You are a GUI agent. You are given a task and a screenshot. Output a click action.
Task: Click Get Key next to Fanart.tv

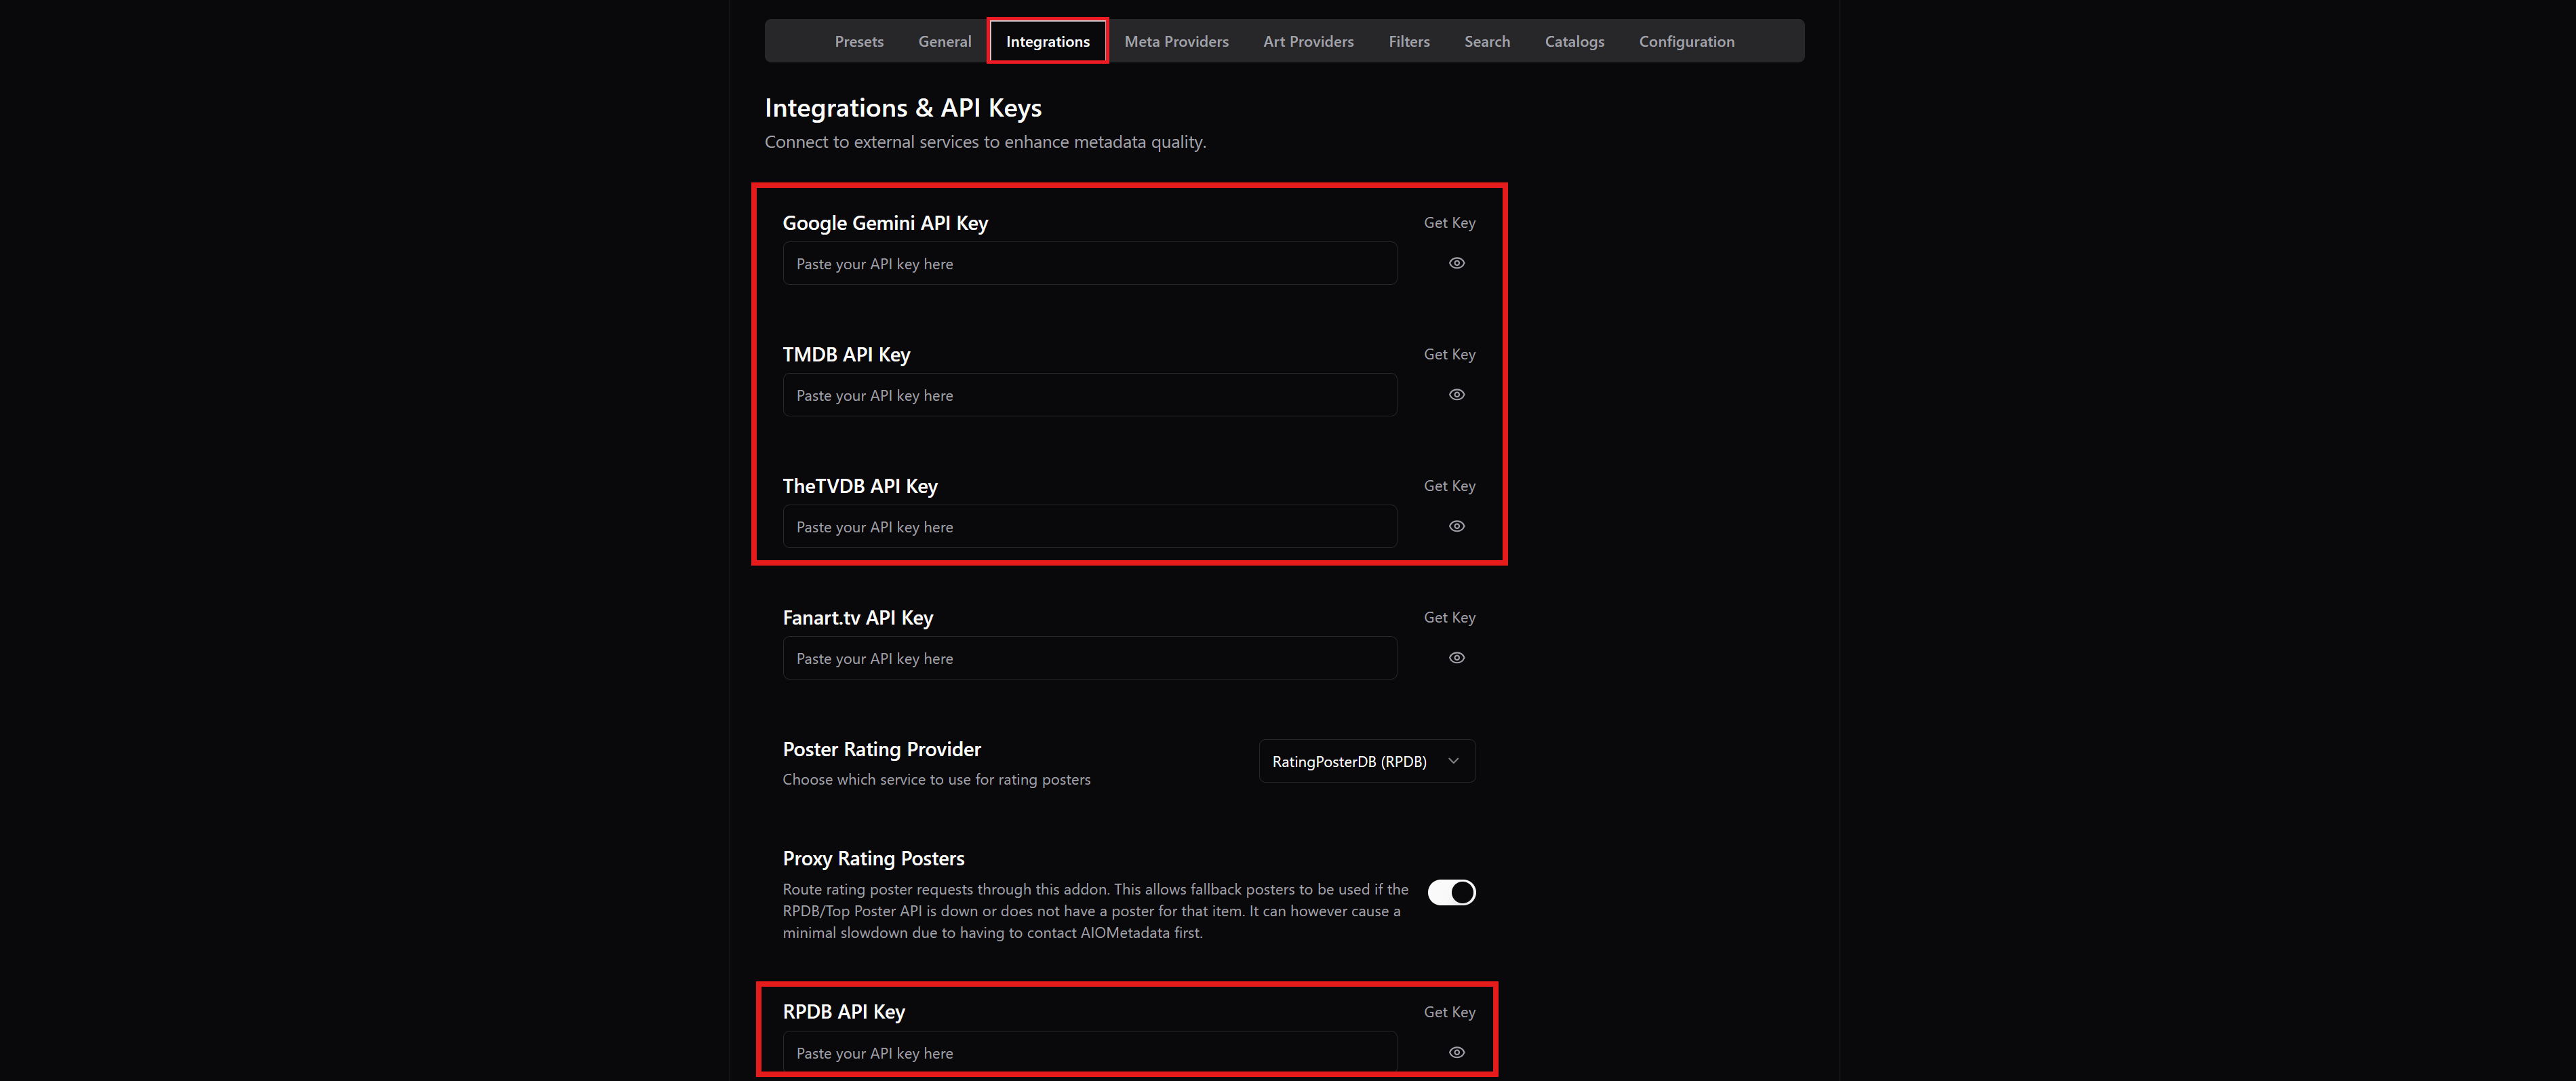(x=1449, y=618)
